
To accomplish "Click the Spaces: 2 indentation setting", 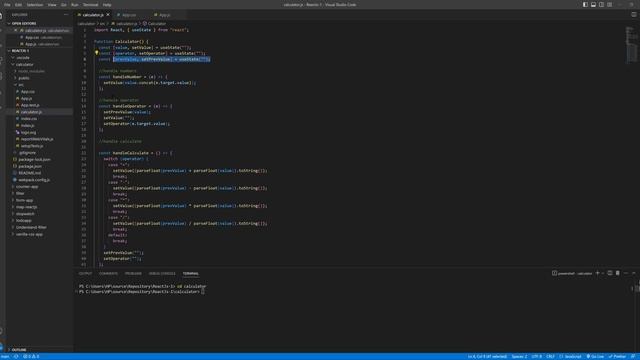I will [x=519, y=356].
